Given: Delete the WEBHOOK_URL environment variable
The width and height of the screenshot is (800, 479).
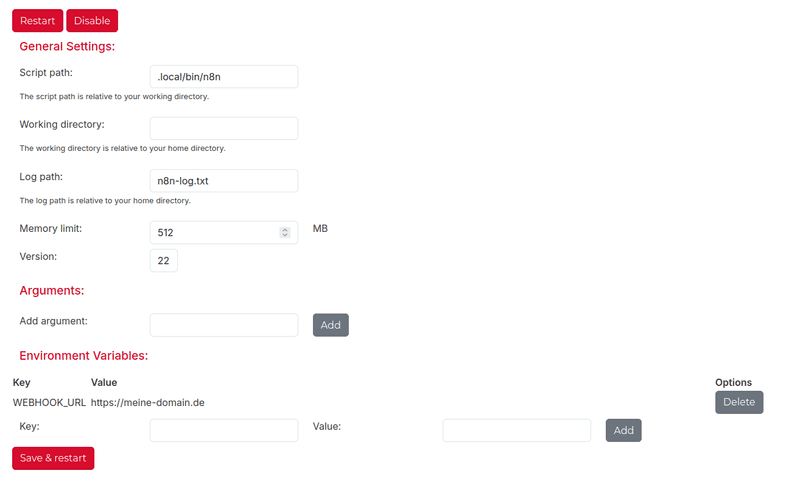Looking at the screenshot, I should click(739, 402).
